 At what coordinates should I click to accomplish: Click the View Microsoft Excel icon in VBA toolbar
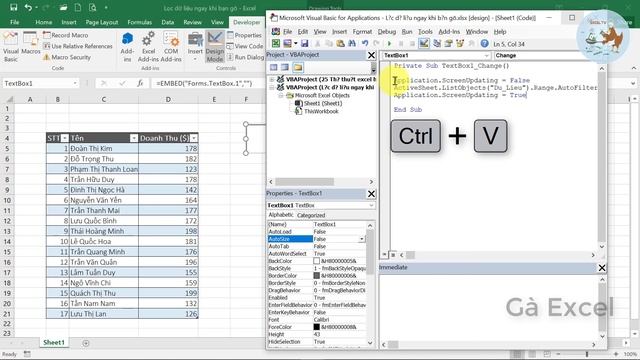coord(276,43)
